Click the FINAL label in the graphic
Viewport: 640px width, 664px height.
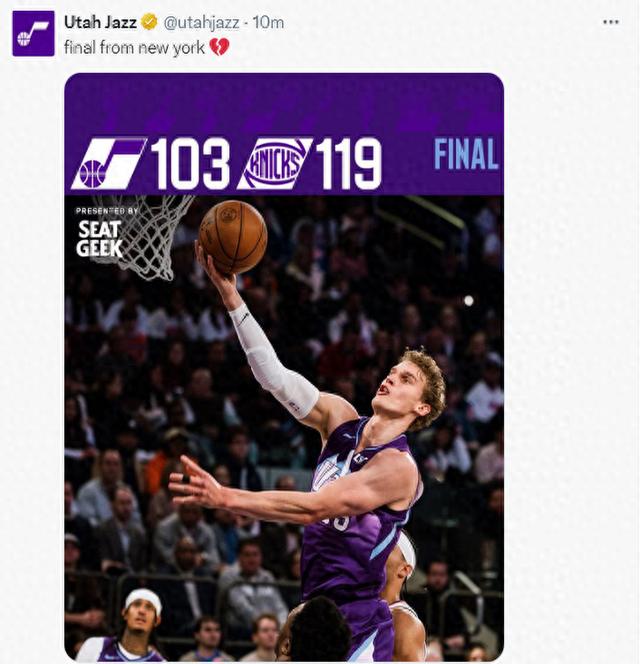pos(465,155)
